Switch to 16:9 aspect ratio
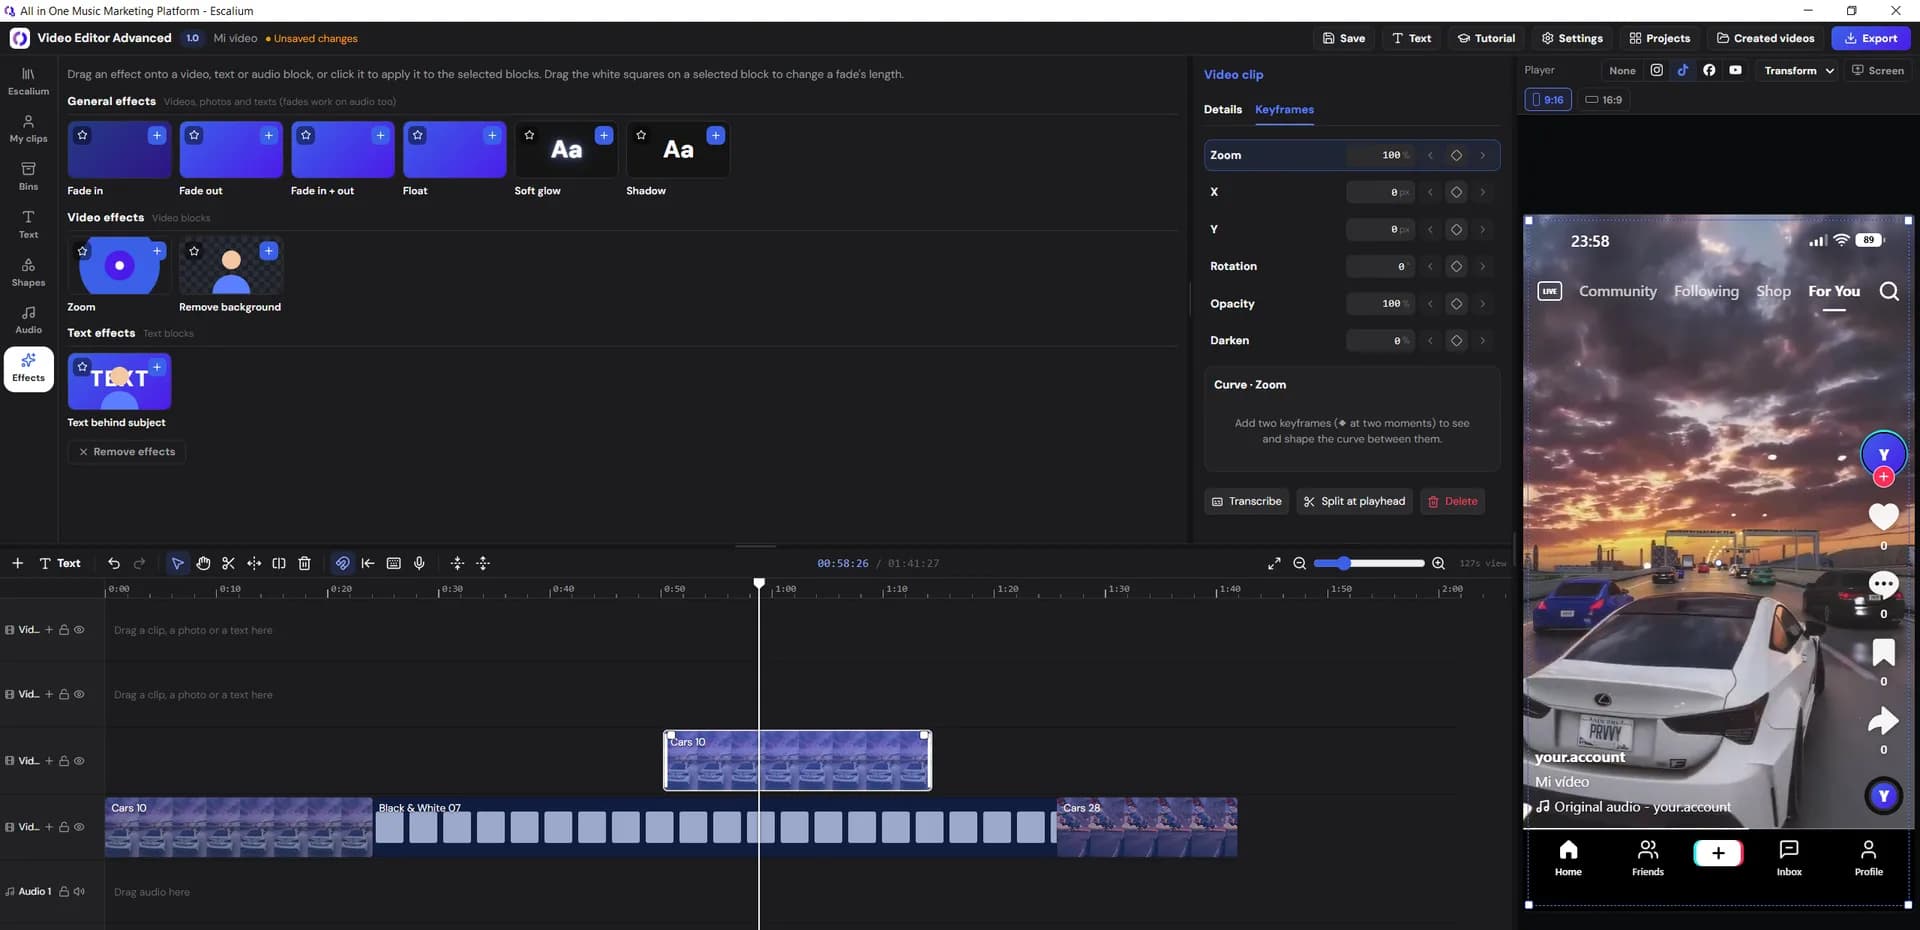Viewport: 1920px width, 930px height. (x=1604, y=100)
